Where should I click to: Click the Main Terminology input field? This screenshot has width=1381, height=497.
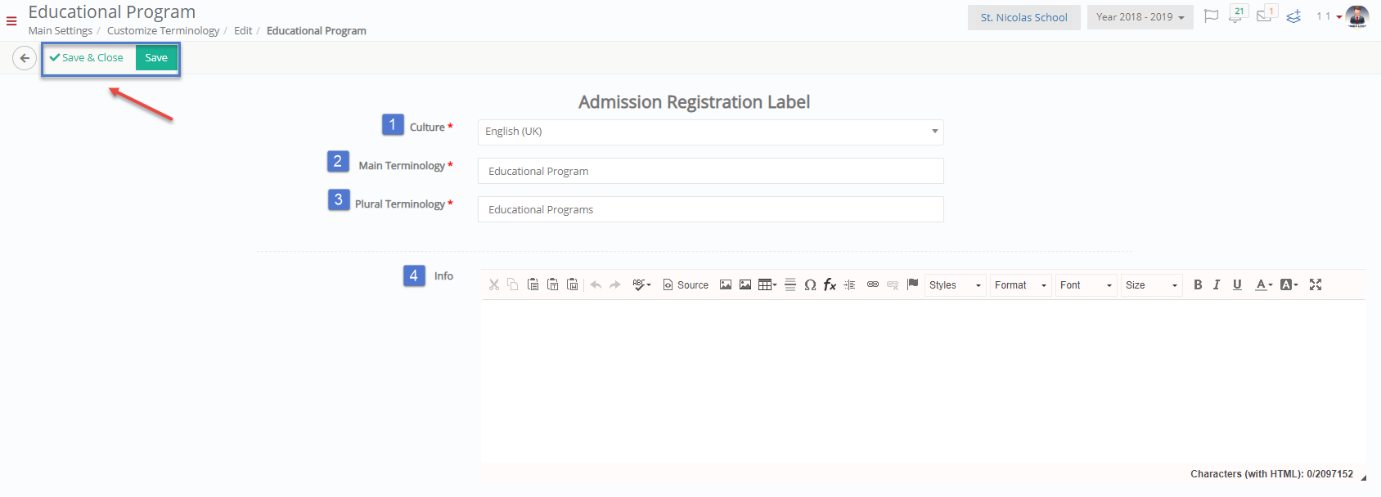tap(711, 171)
